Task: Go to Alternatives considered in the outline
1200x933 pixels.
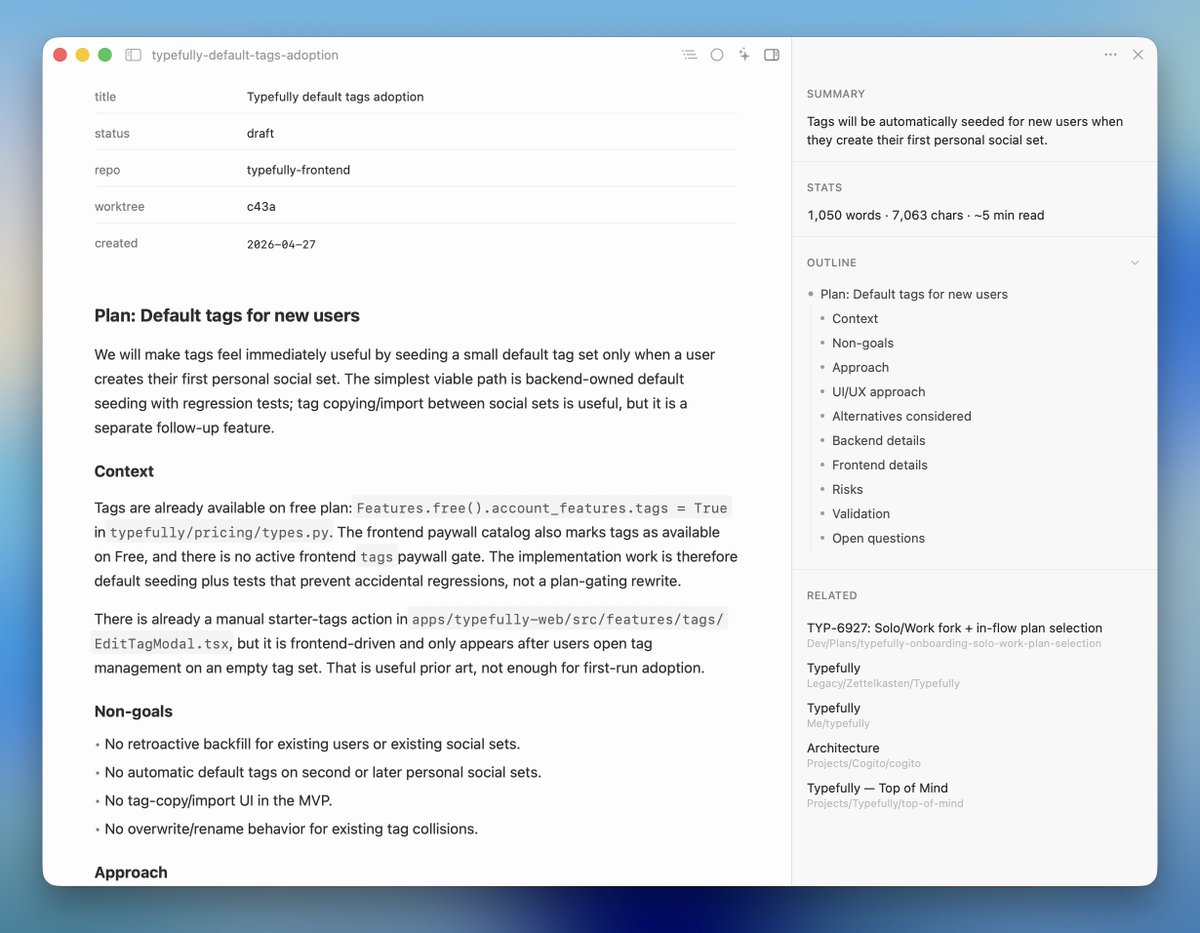Action: (902, 416)
